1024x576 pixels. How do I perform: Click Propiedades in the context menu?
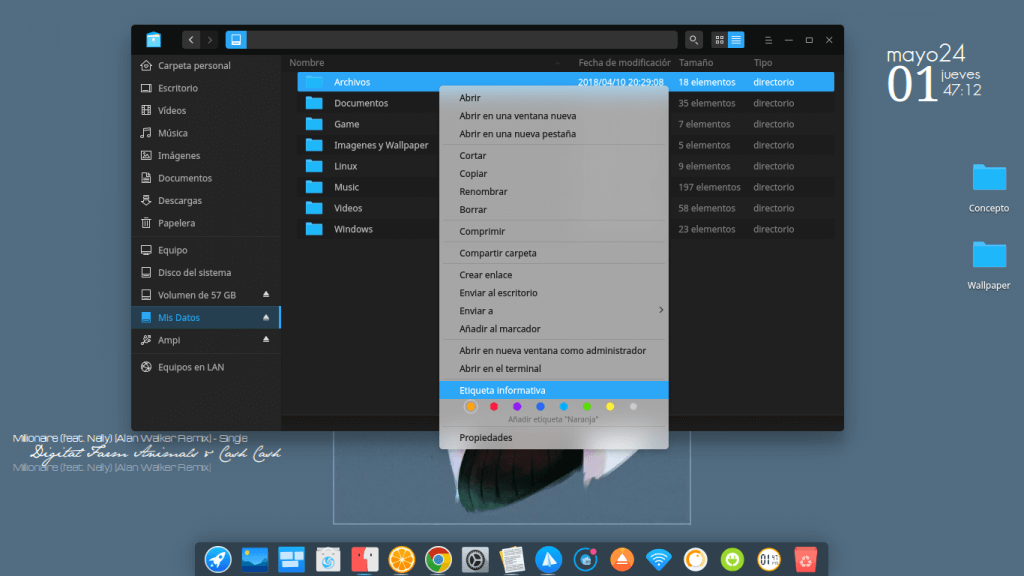485,438
